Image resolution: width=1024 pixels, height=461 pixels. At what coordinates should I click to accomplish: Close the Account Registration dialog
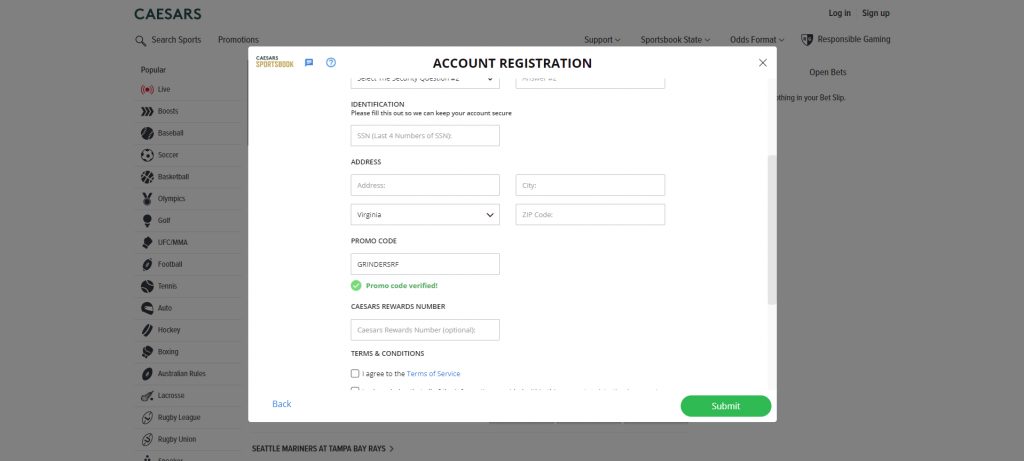pos(763,63)
